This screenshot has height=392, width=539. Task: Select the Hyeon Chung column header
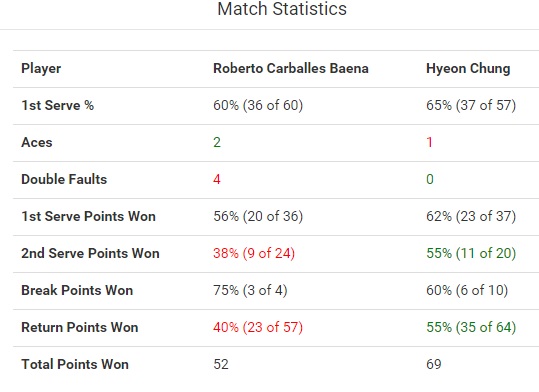click(468, 69)
